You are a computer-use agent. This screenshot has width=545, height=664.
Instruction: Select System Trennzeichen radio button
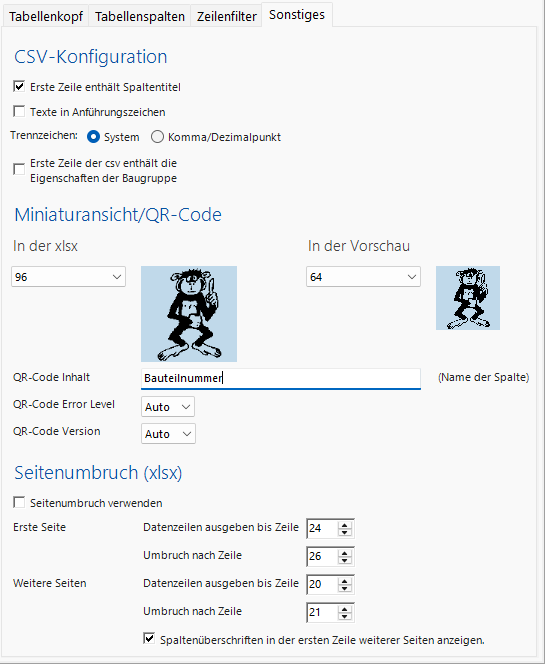click(93, 137)
